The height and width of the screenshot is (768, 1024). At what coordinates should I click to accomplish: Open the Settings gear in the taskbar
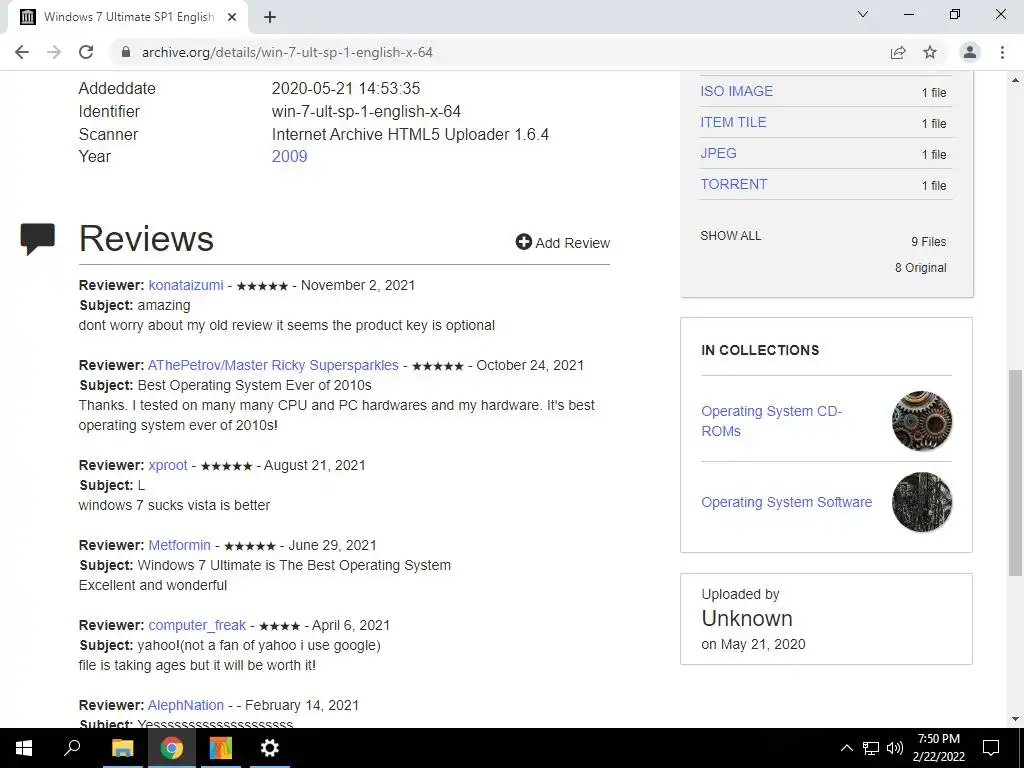pos(270,748)
